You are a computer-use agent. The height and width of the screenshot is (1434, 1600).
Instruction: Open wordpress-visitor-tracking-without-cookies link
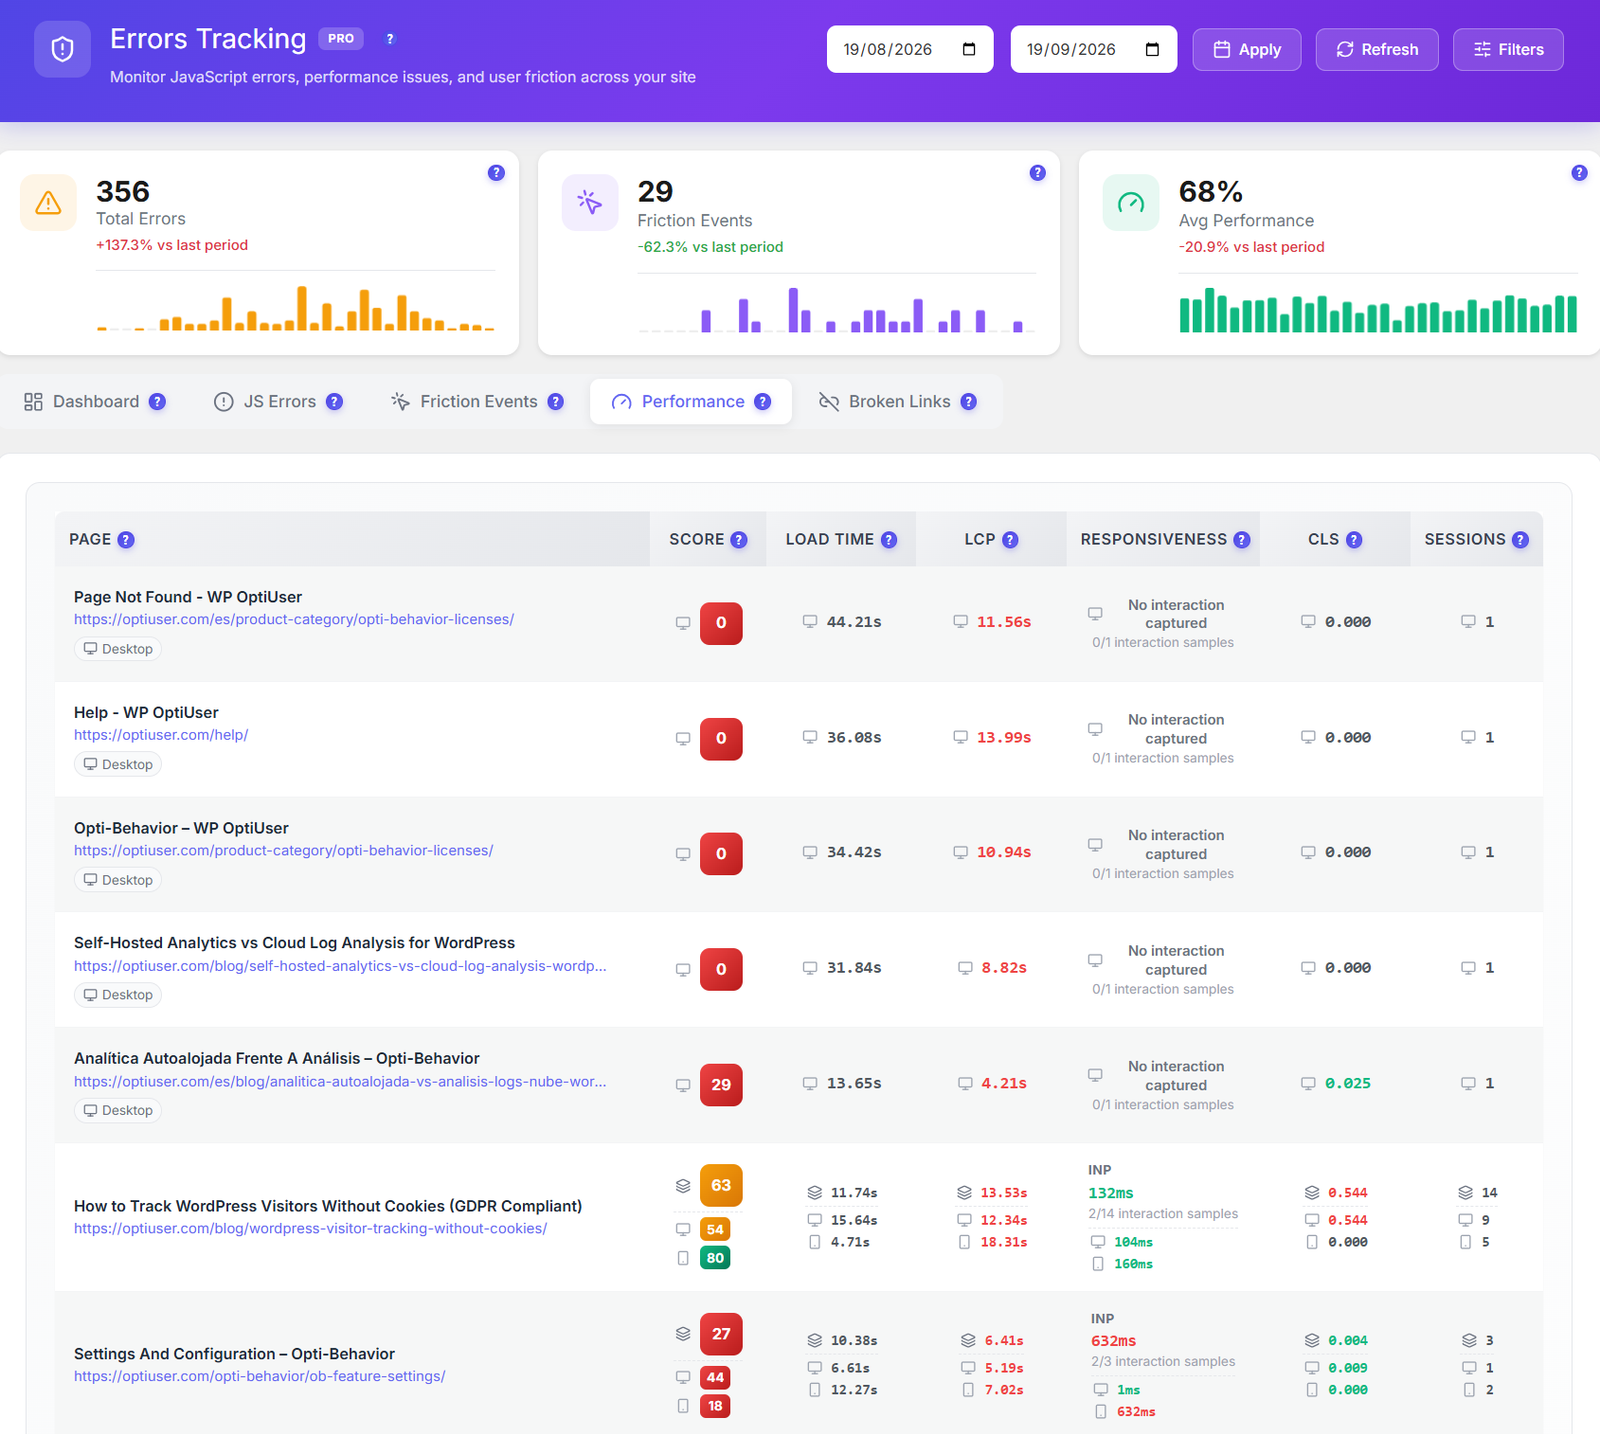click(x=311, y=1229)
